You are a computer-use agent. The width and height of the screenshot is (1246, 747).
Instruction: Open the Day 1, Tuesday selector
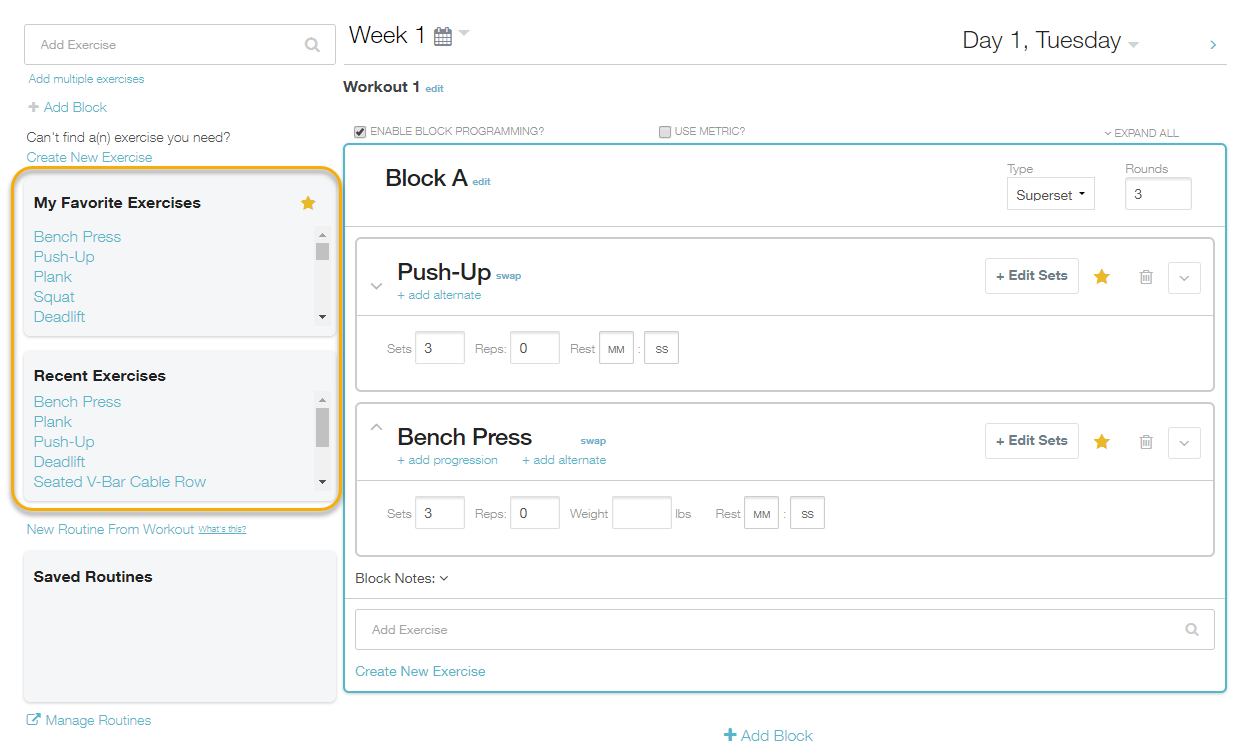click(1050, 41)
